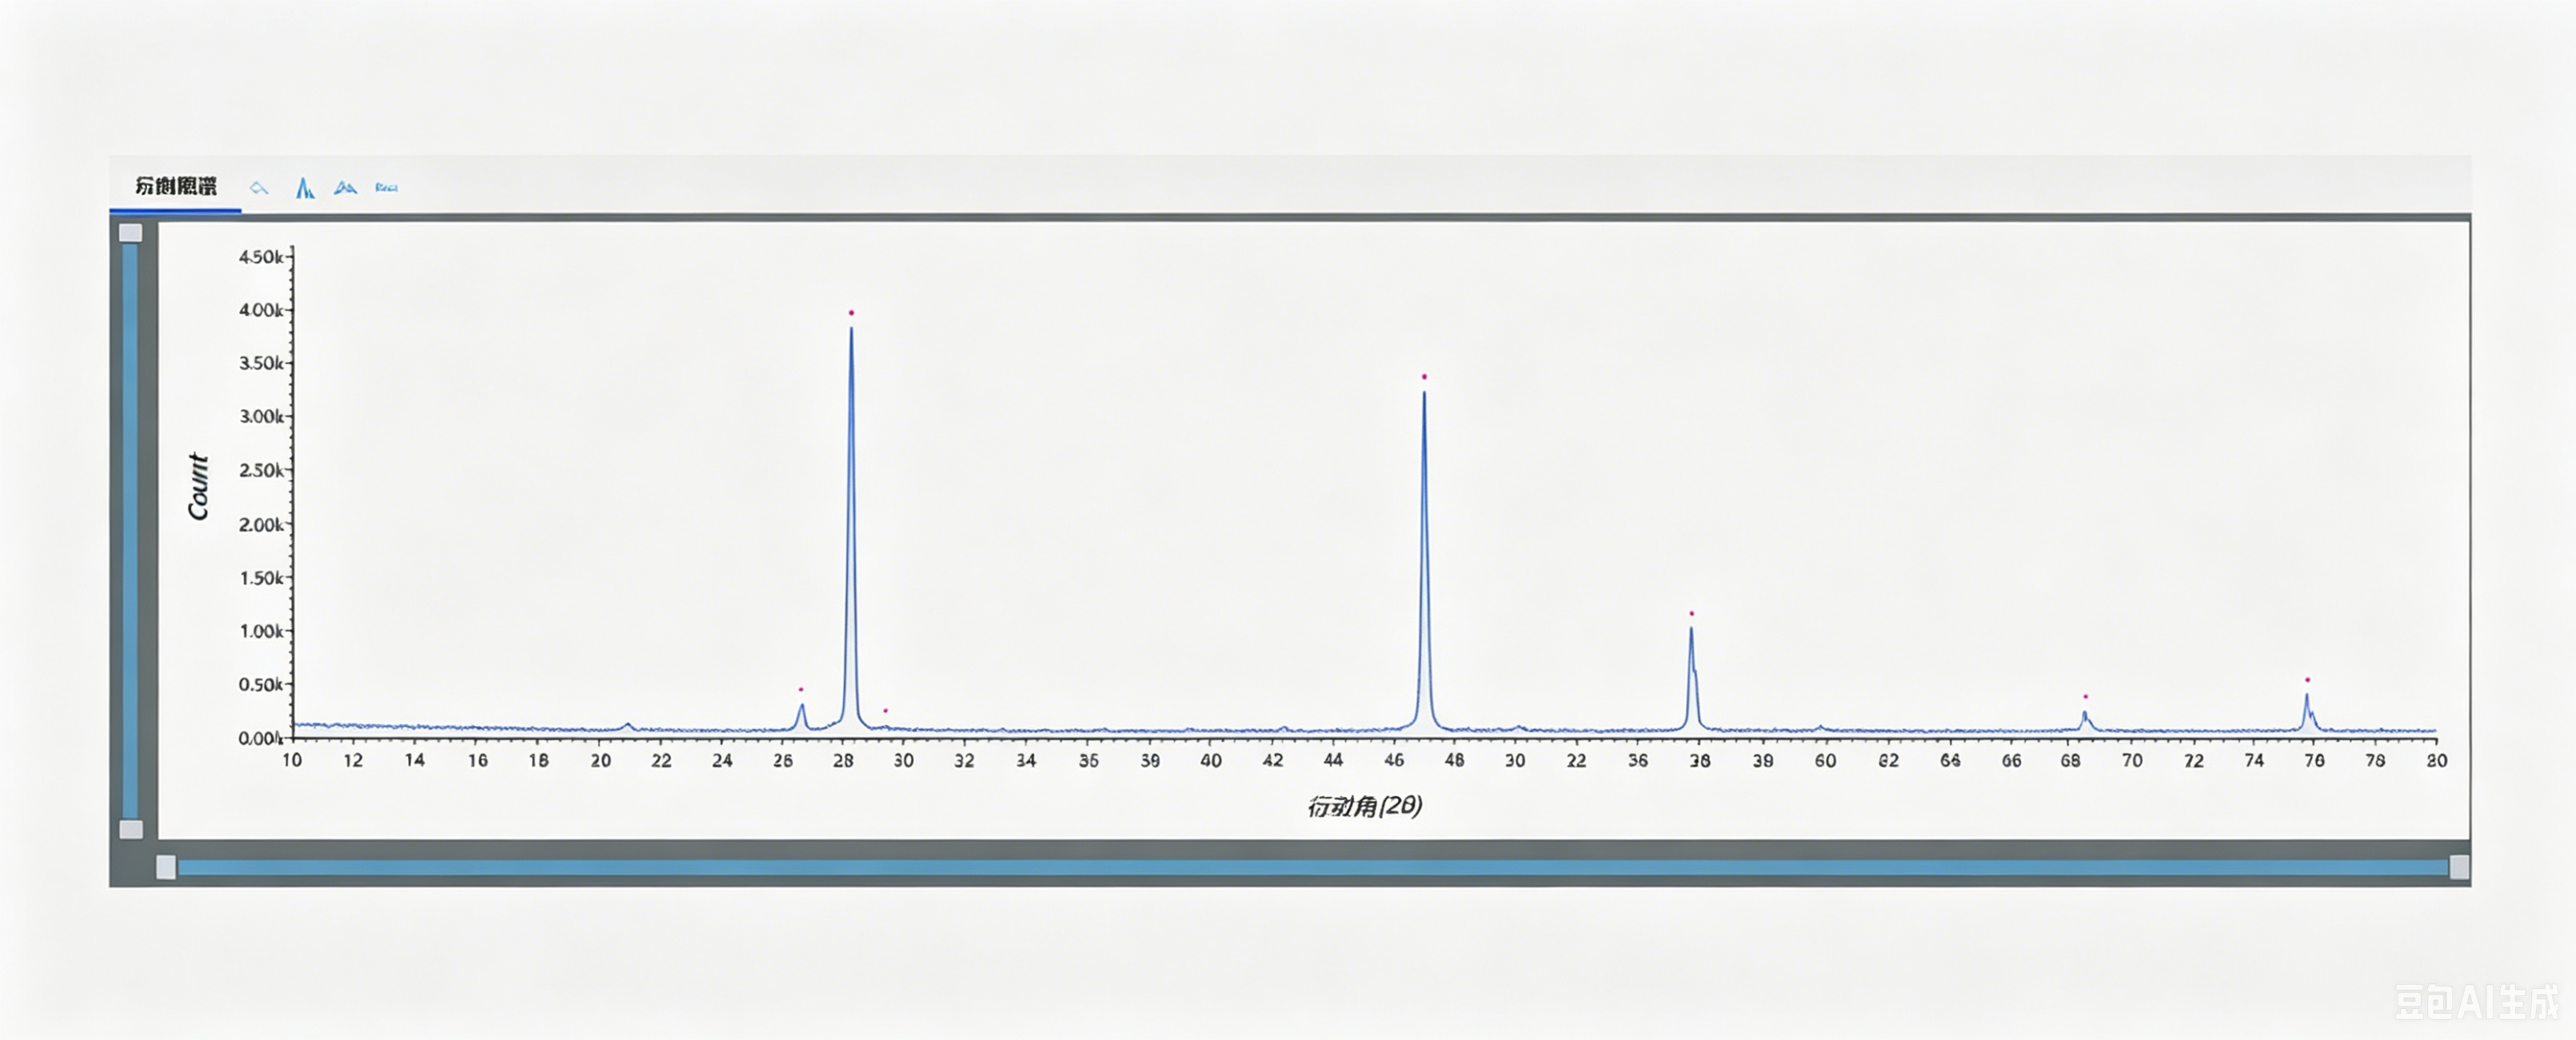Select the multi-peak mountain icon
The height and width of the screenshot is (1040, 2576).
(345, 187)
